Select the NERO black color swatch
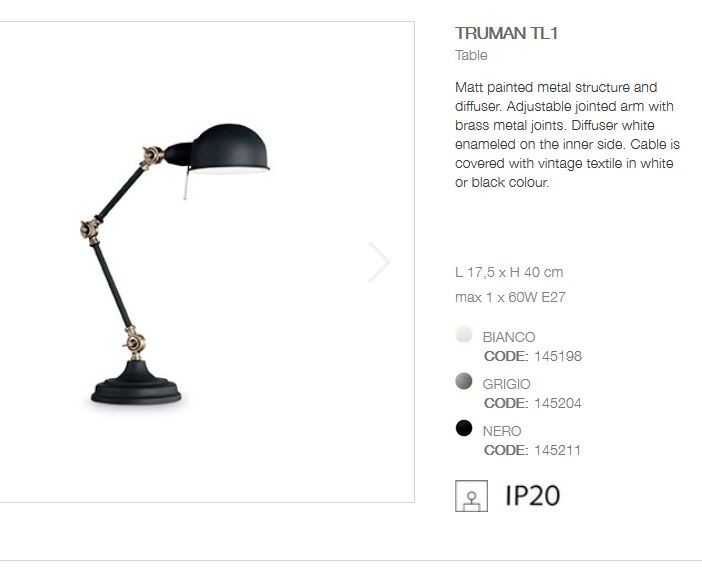 pyautogui.click(x=464, y=428)
